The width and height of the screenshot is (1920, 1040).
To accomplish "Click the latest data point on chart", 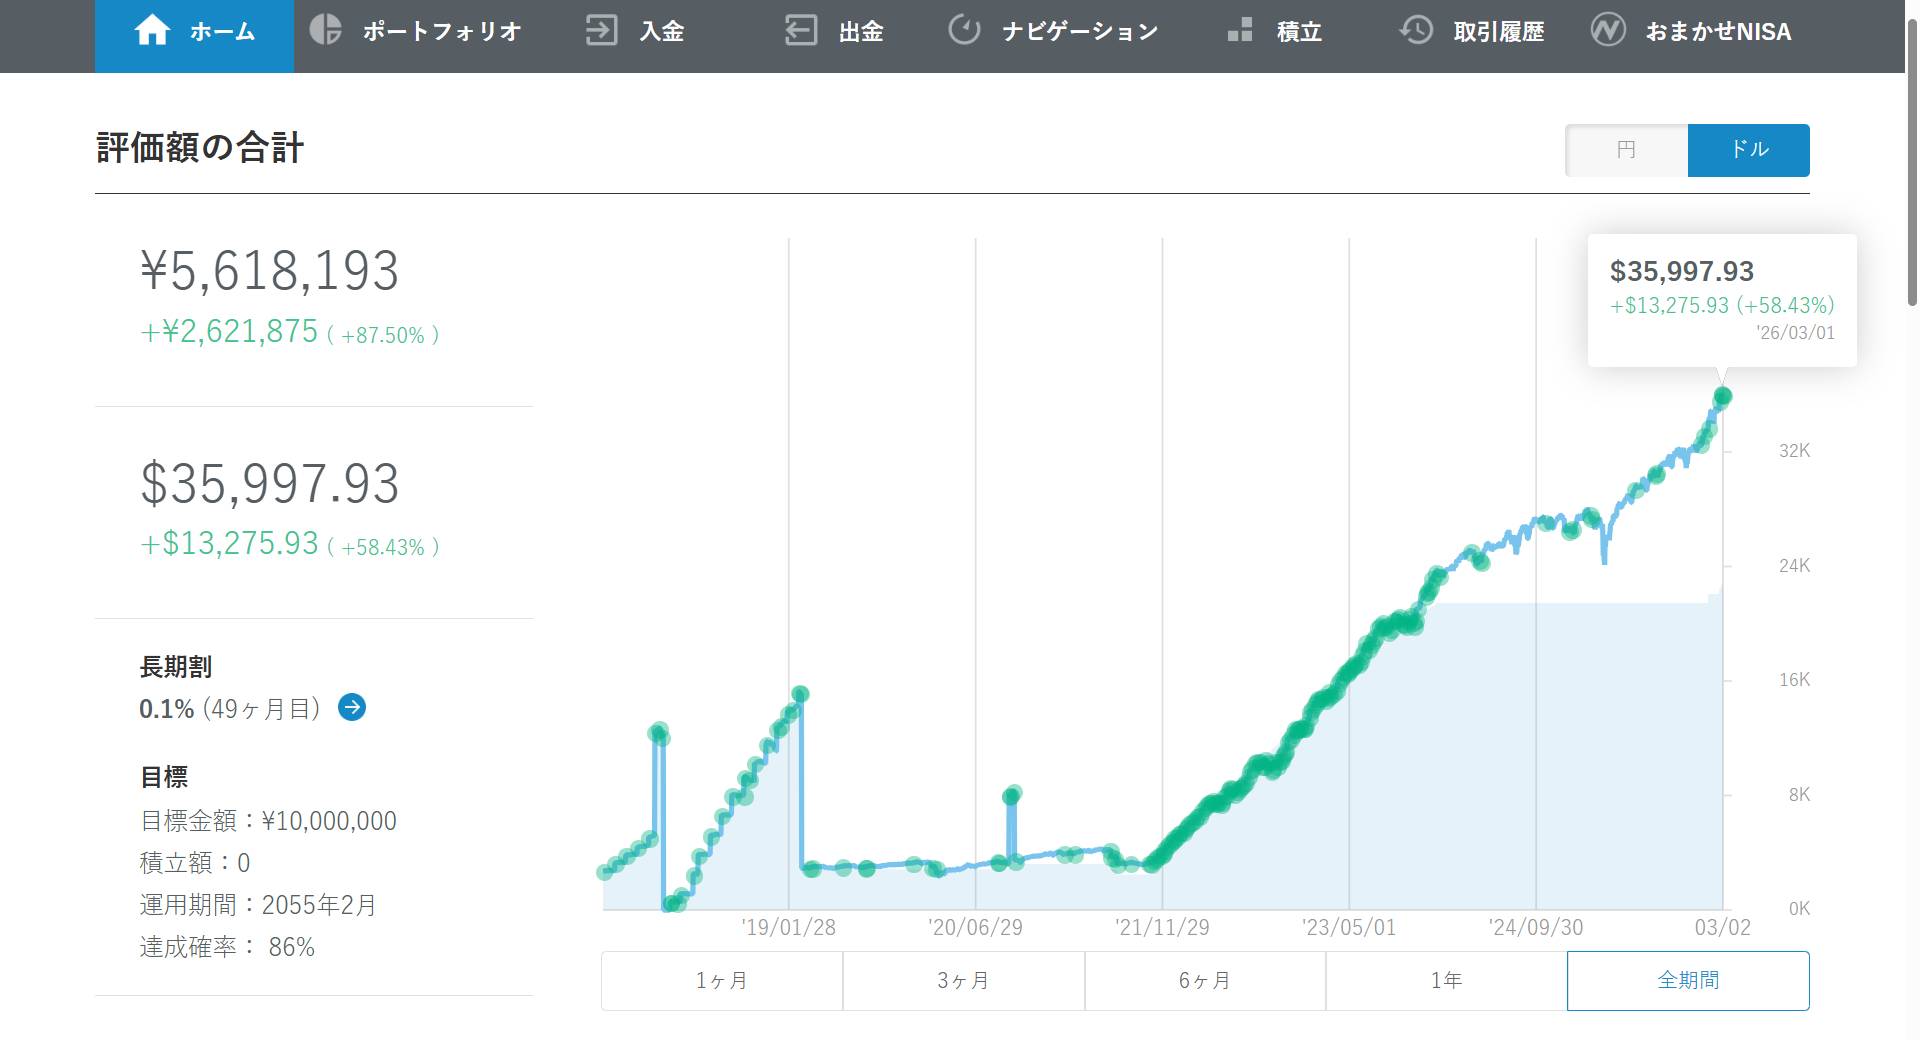I will (x=1722, y=397).
